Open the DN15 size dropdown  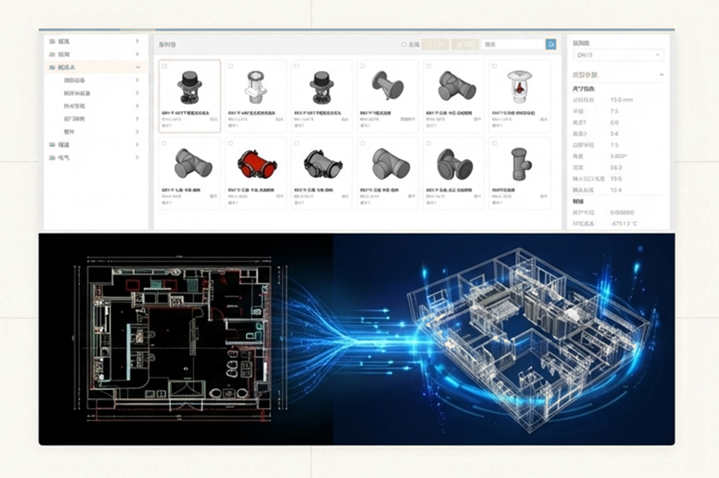coord(617,55)
